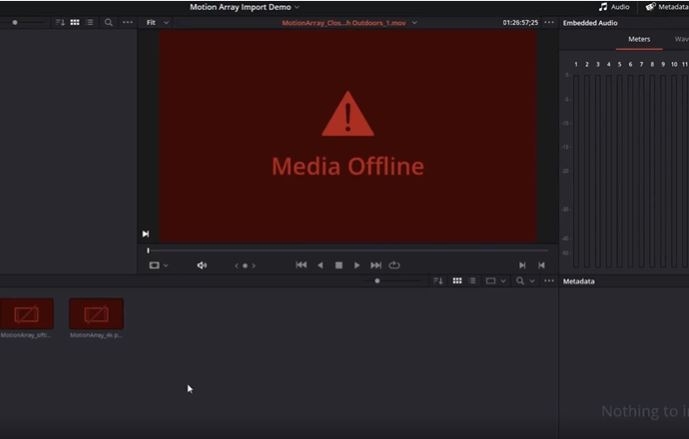Open the MotionArray clip name dropdown
This screenshot has width=689, height=439.
349,23
